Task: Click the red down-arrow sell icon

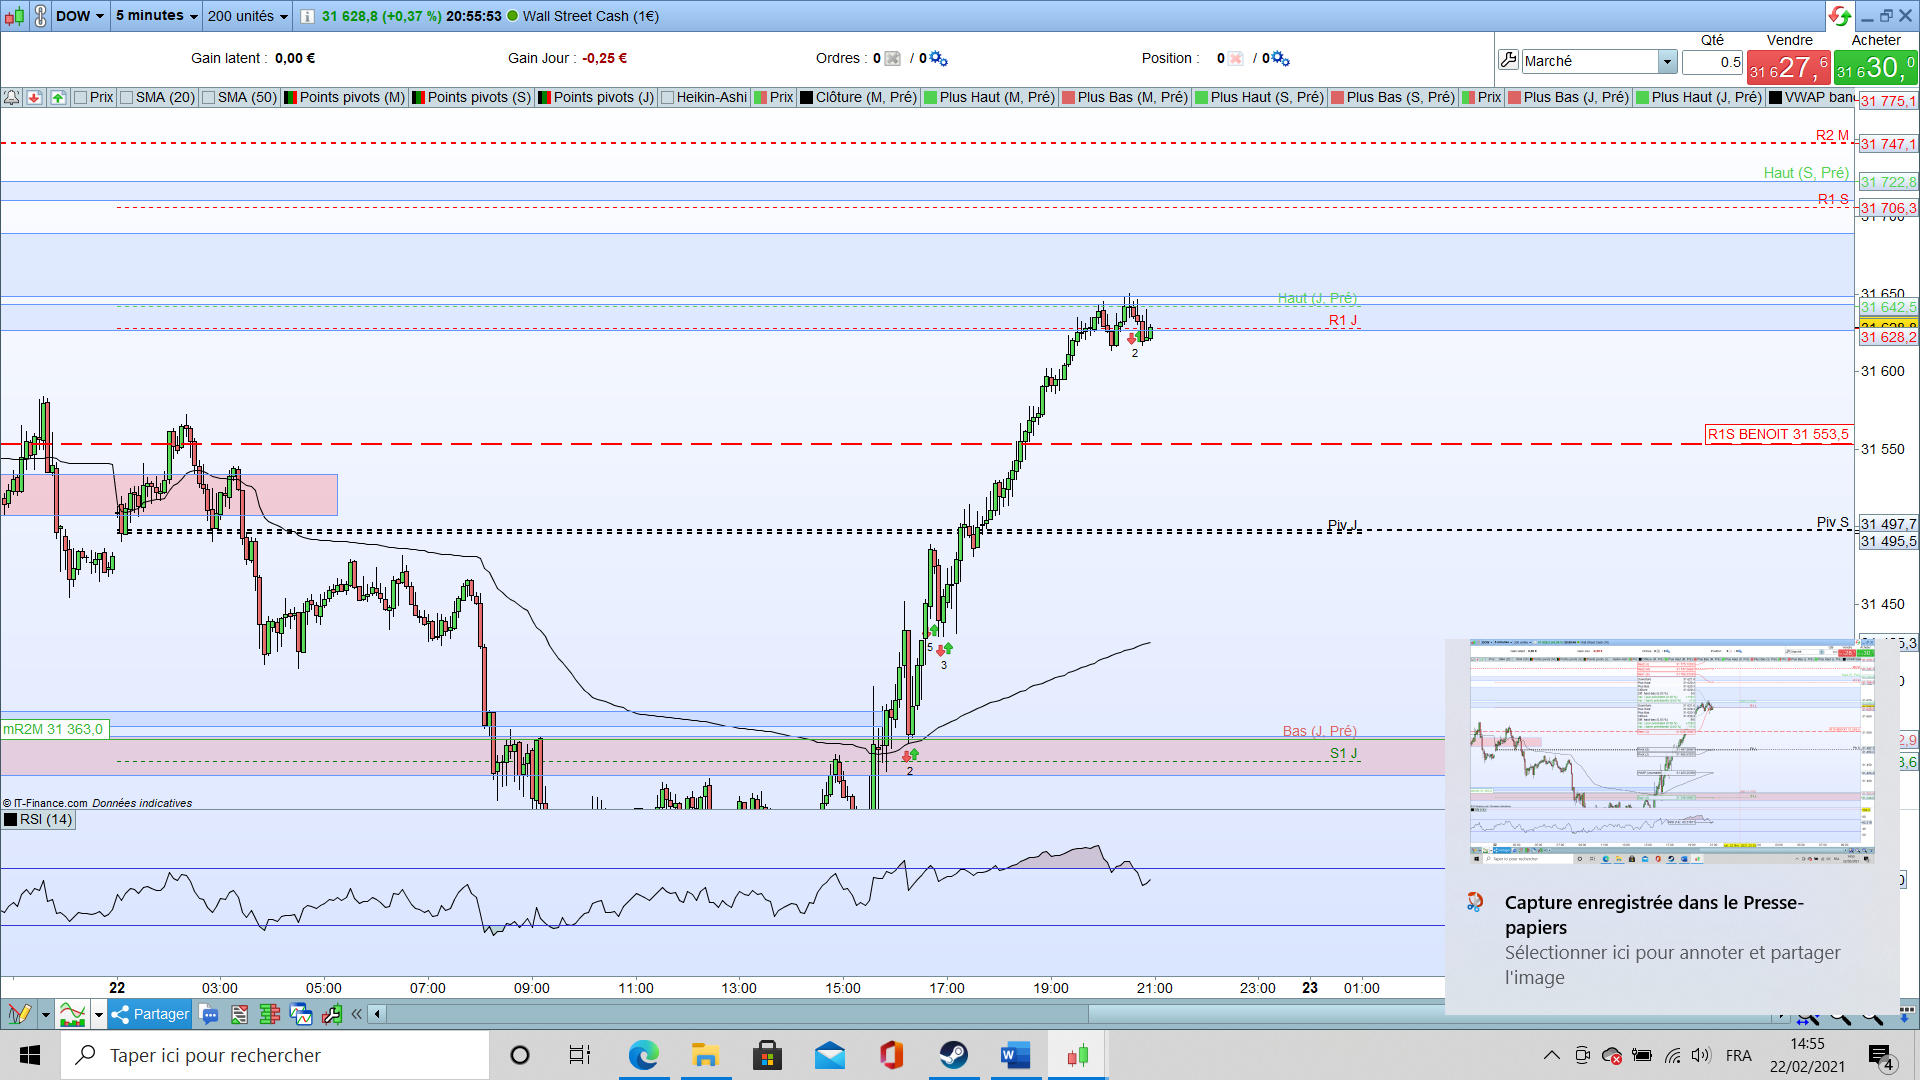Action: (34, 97)
